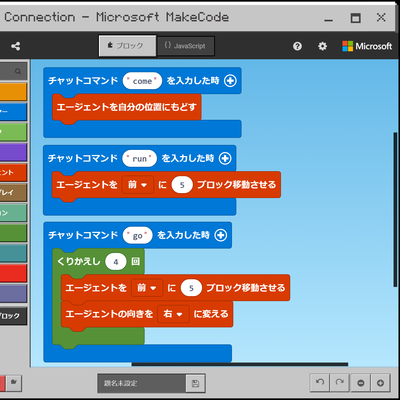Open the dark green loops toolbox category
The height and width of the screenshot is (400, 400).
pyautogui.click(x=13, y=233)
